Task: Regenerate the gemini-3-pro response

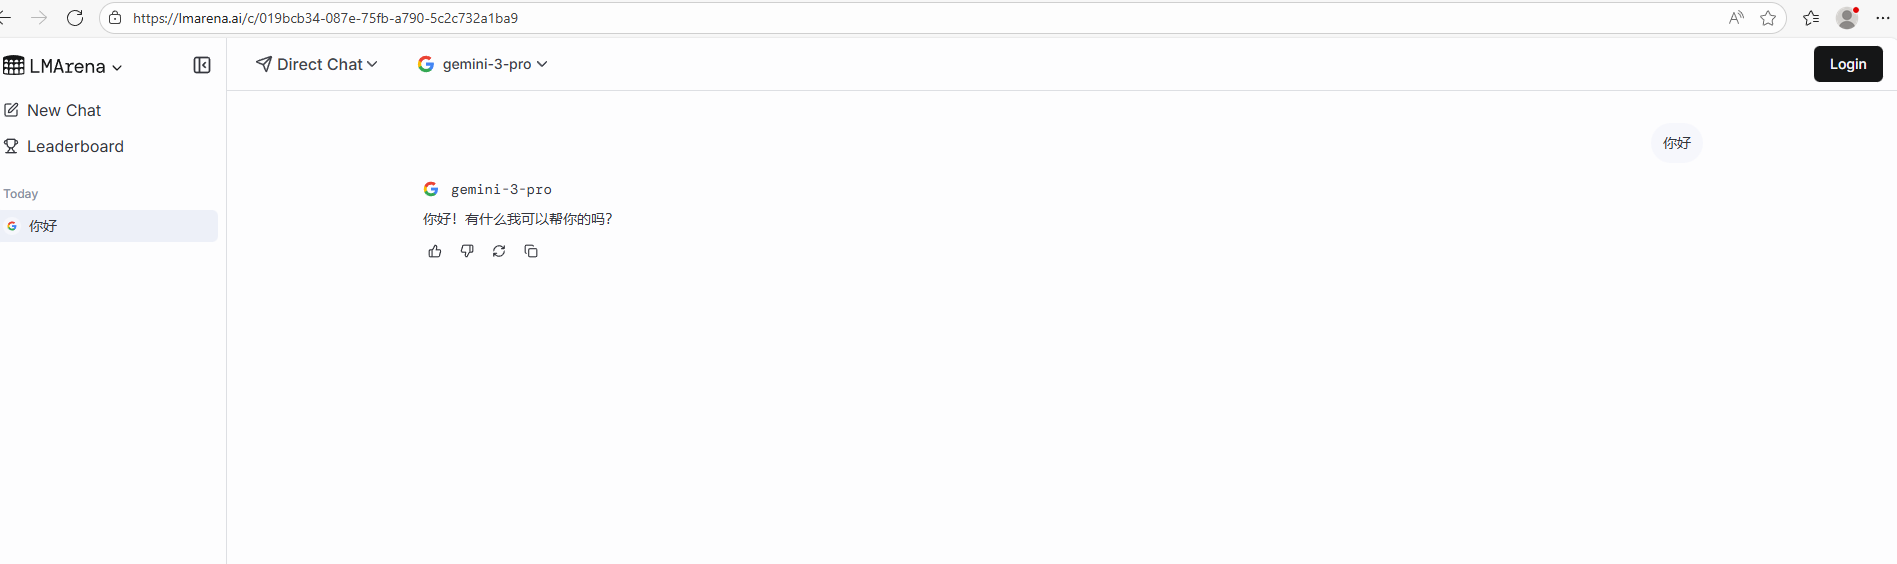Action: coord(499,251)
